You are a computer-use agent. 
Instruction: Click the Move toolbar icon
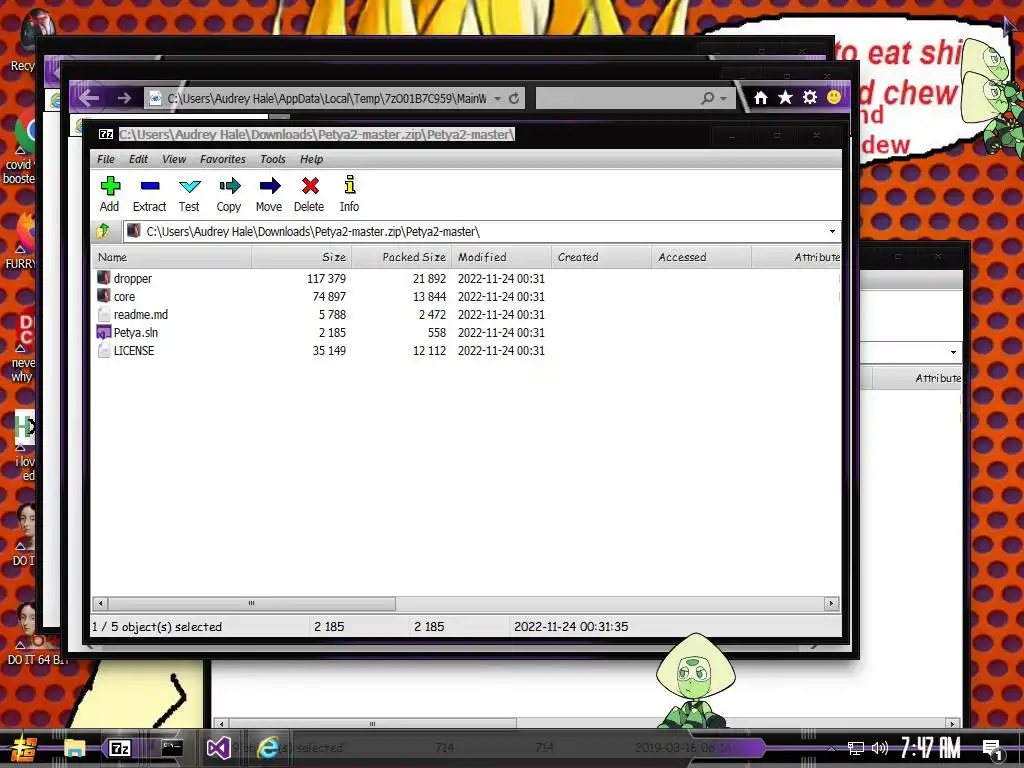269,186
